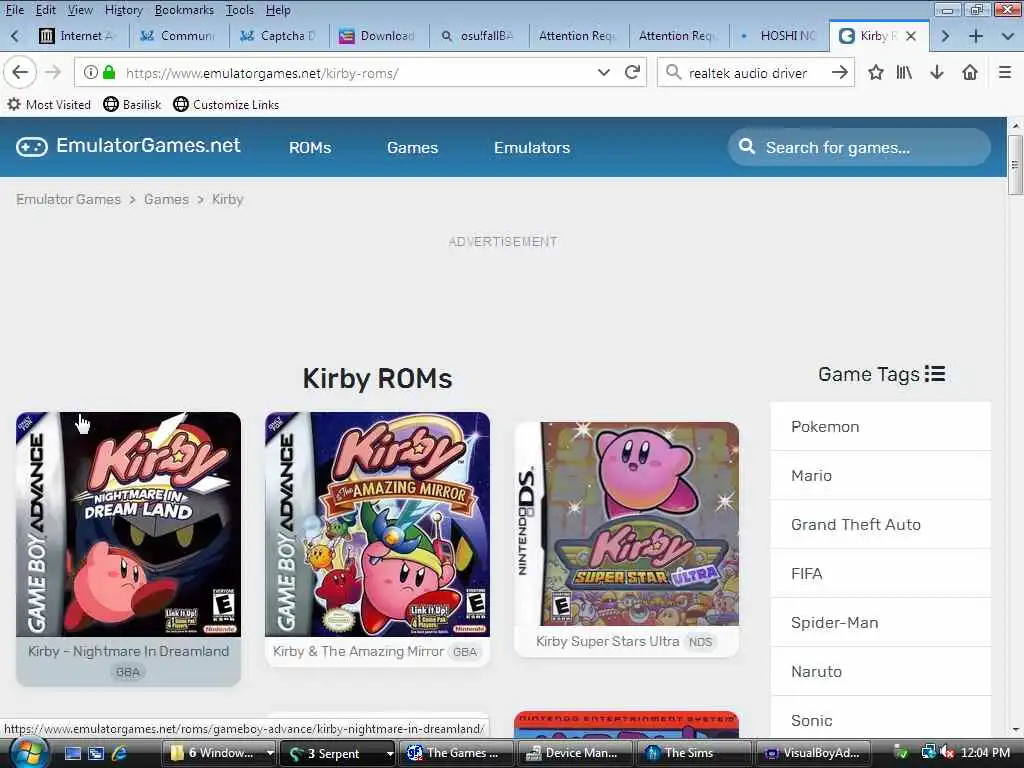Click the Search for games input field
This screenshot has width=1024, height=768.
point(859,147)
